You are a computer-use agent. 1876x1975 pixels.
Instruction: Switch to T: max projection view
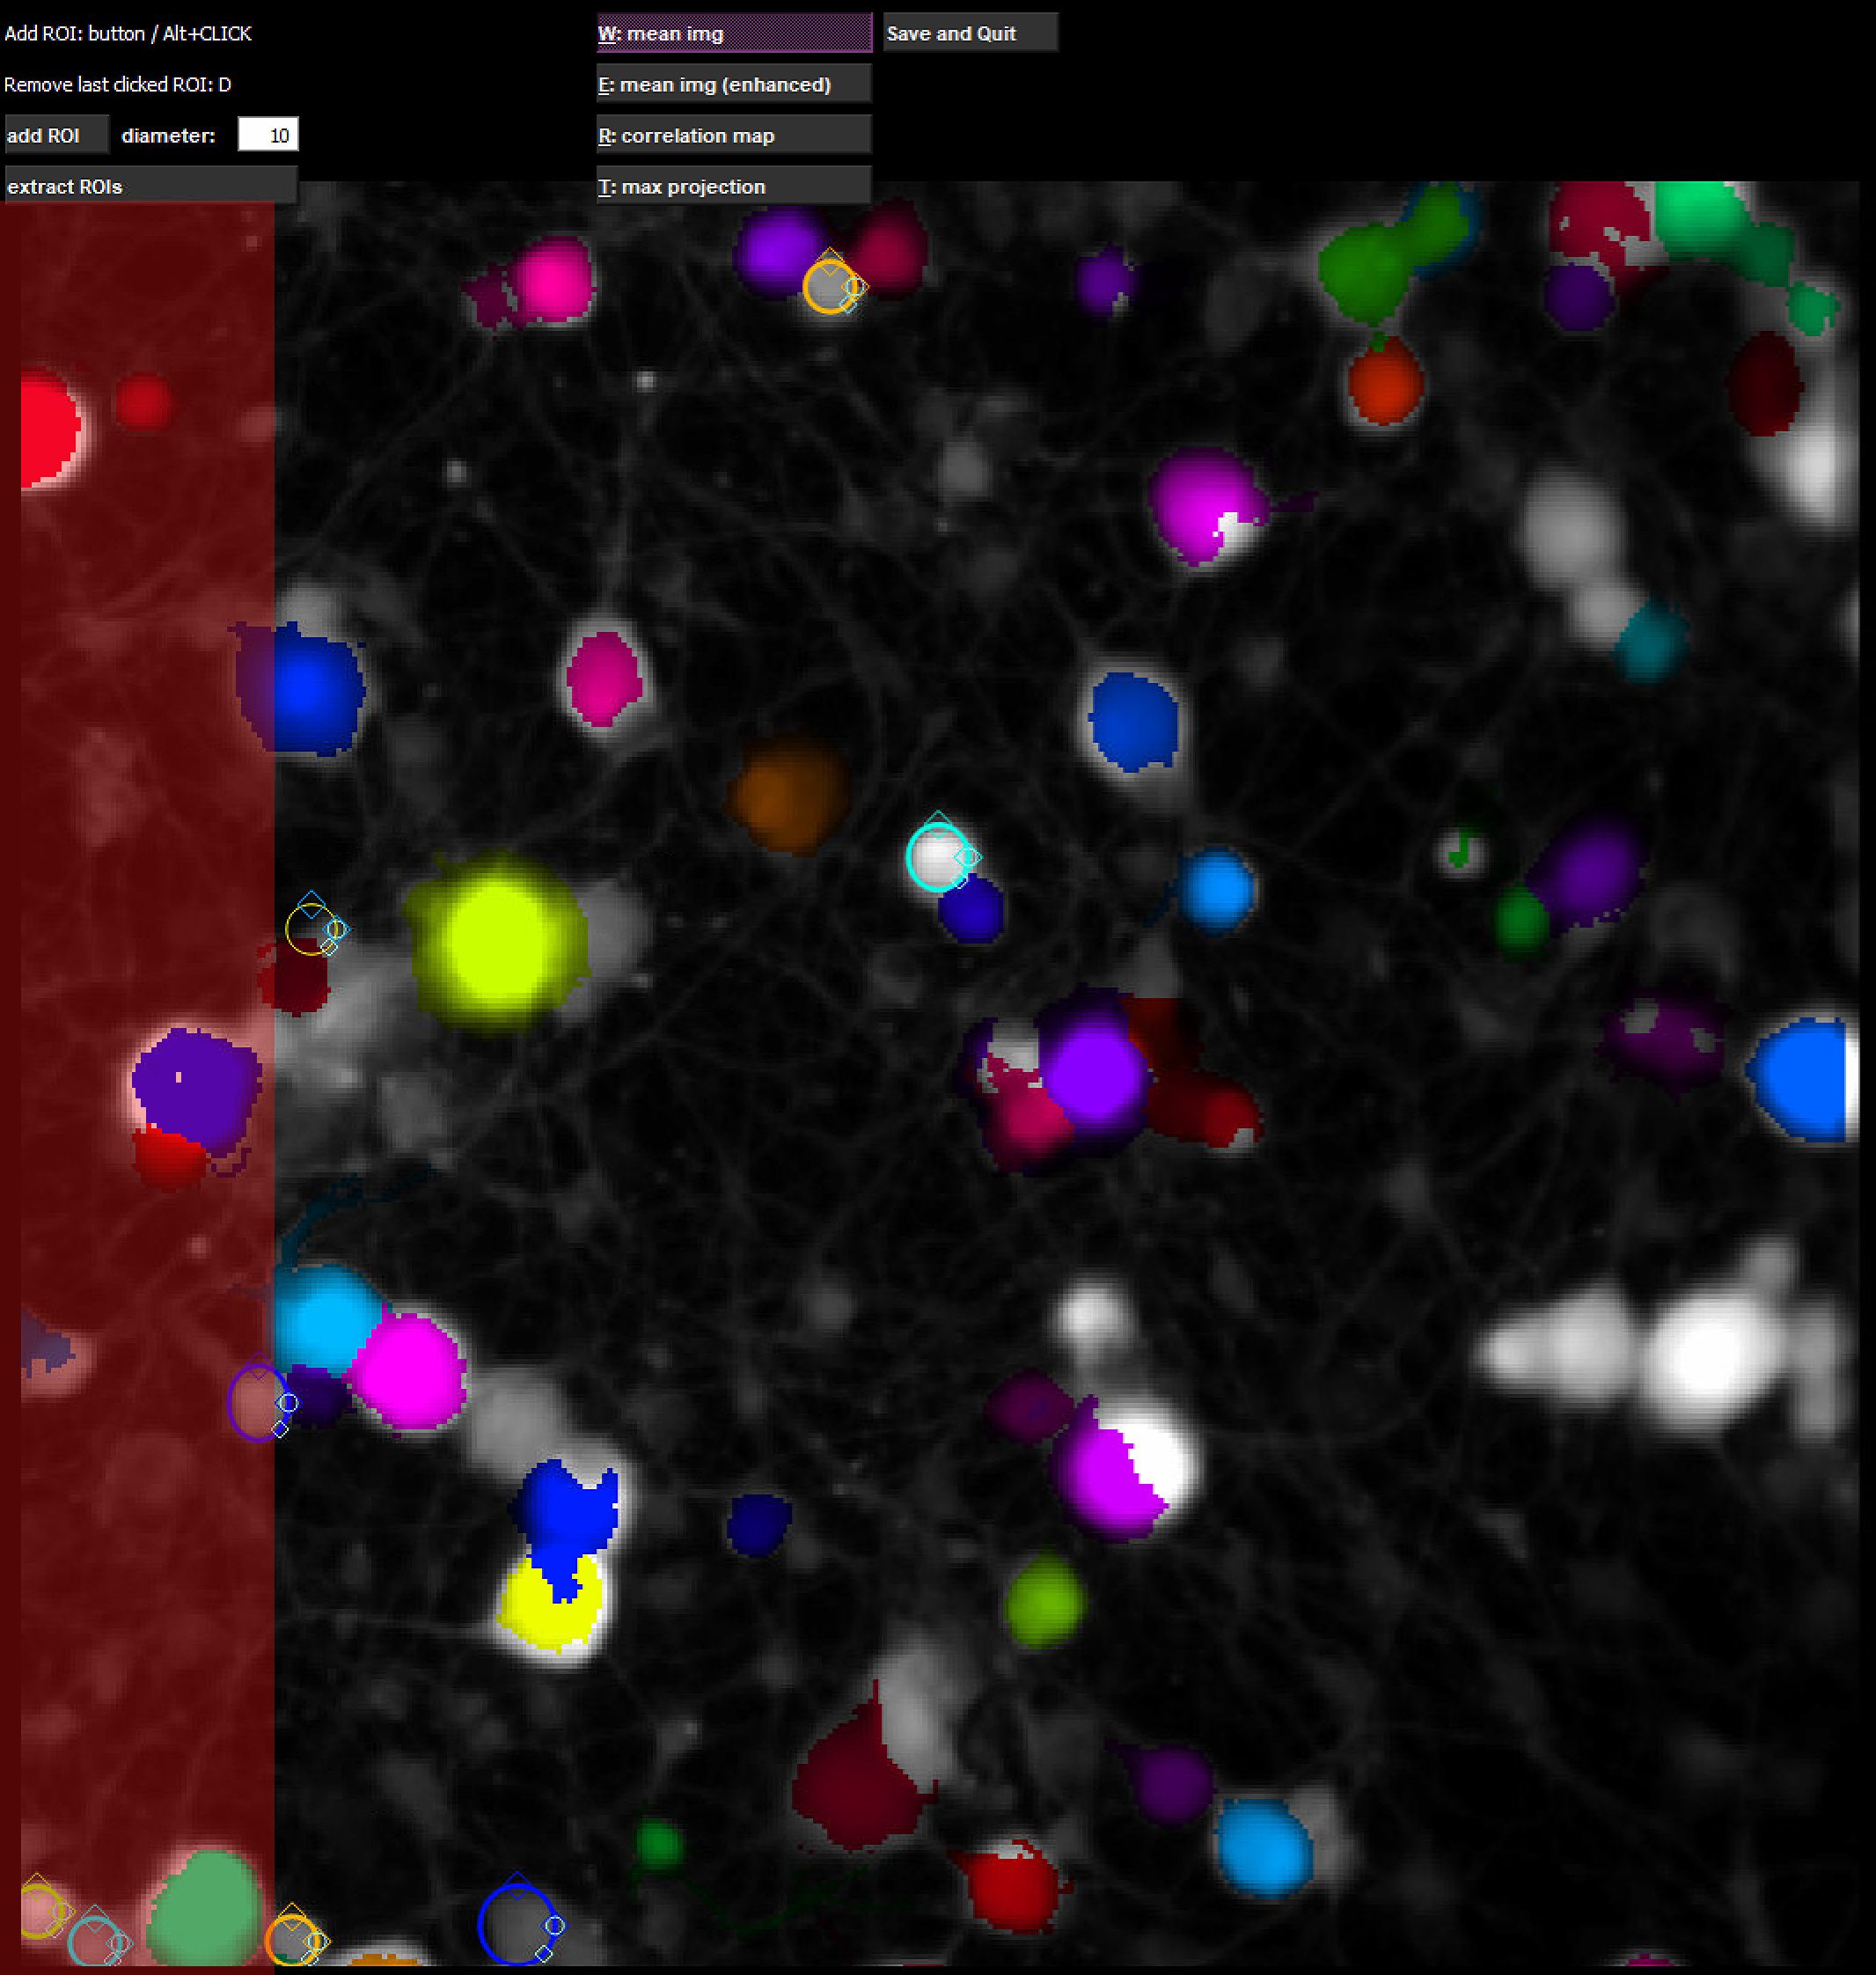[x=734, y=186]
